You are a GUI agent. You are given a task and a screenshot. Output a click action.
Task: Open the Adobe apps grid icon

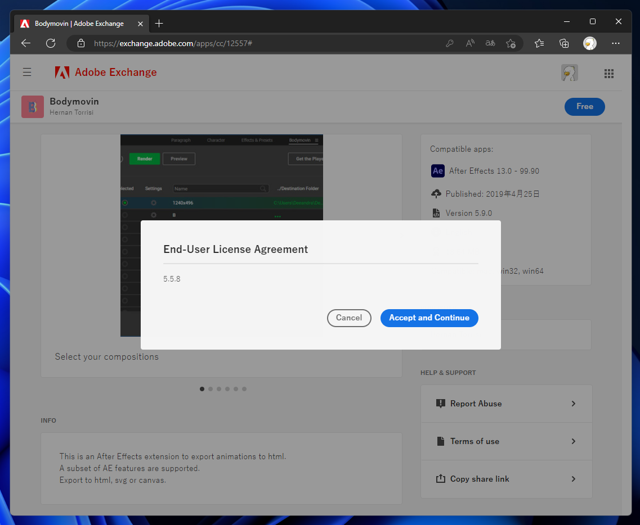pos(609,73)
